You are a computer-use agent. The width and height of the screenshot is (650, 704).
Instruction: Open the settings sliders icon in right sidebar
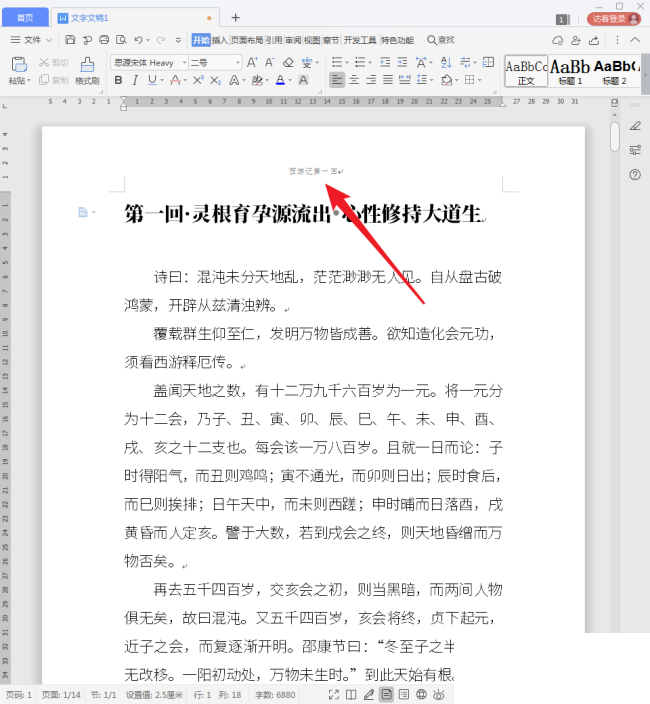pos(635,150)
